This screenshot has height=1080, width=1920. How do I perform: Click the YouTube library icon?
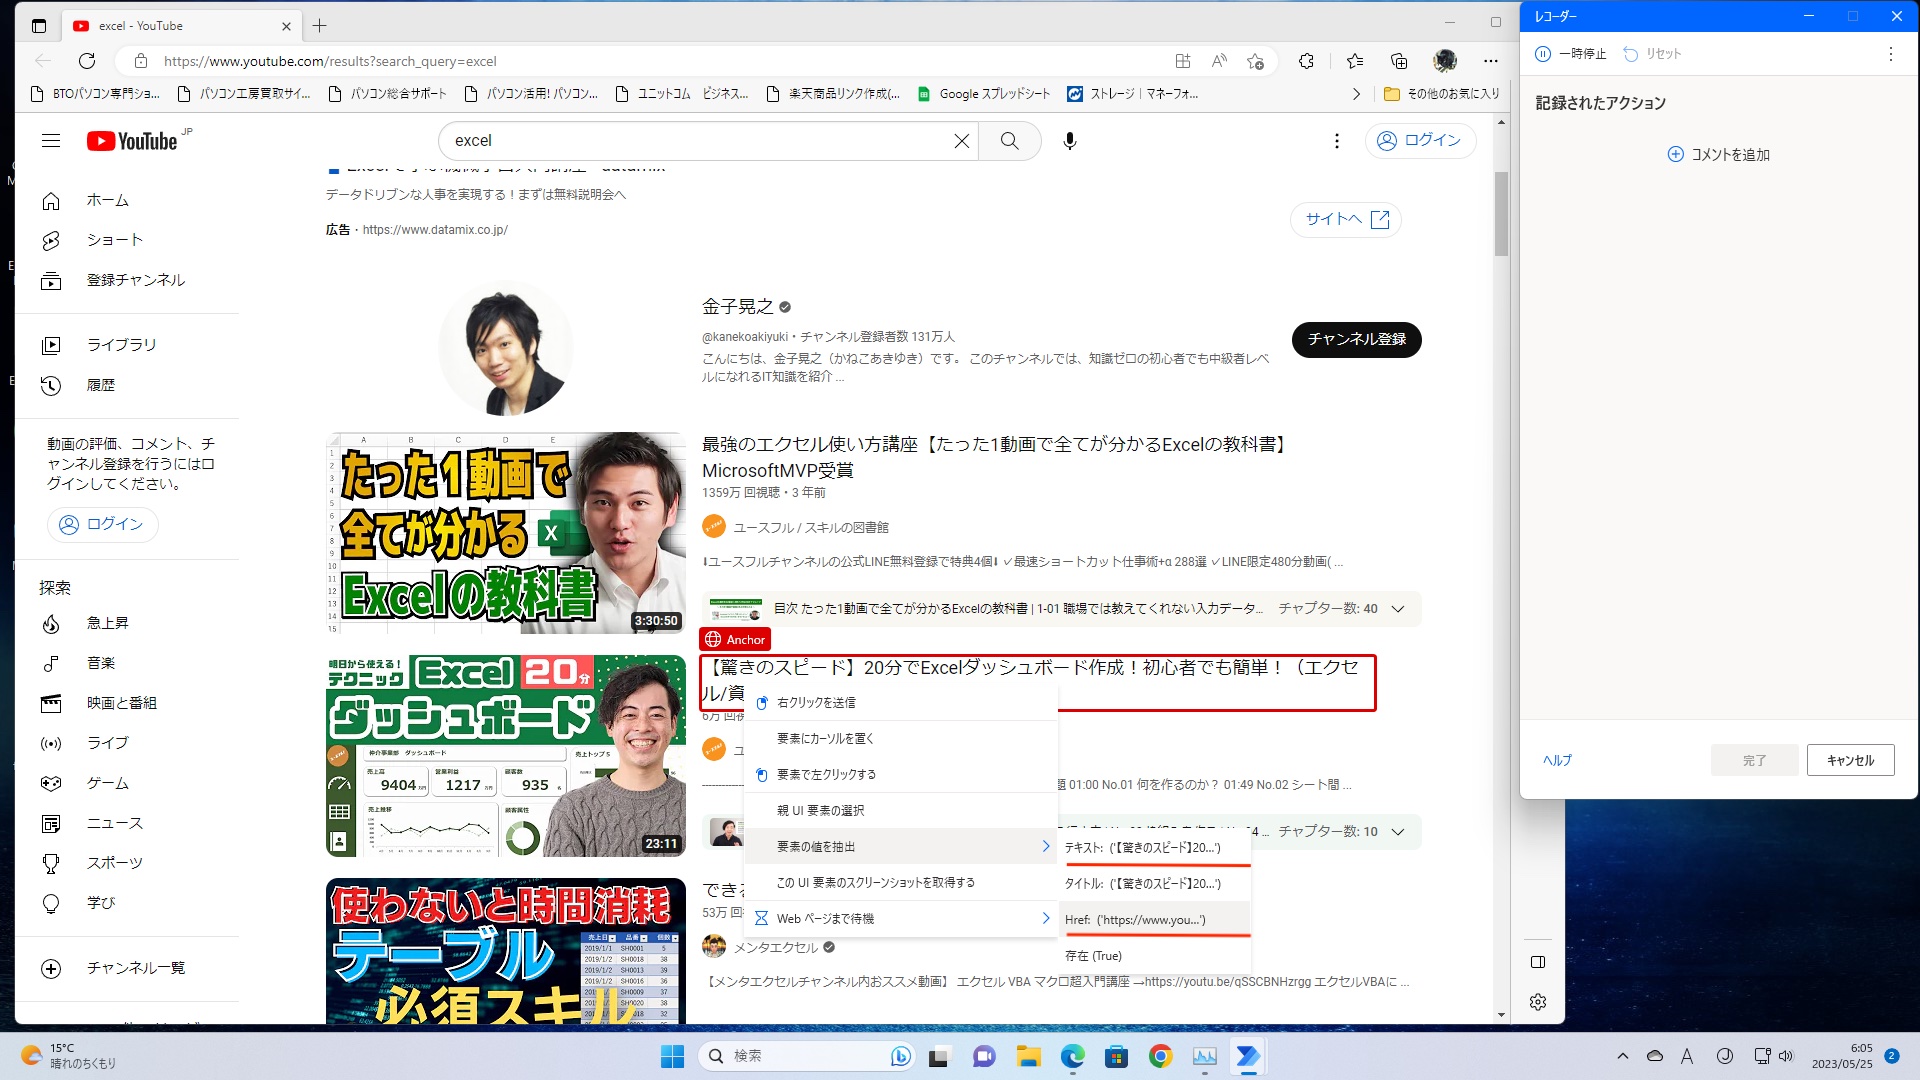[50, 343]
